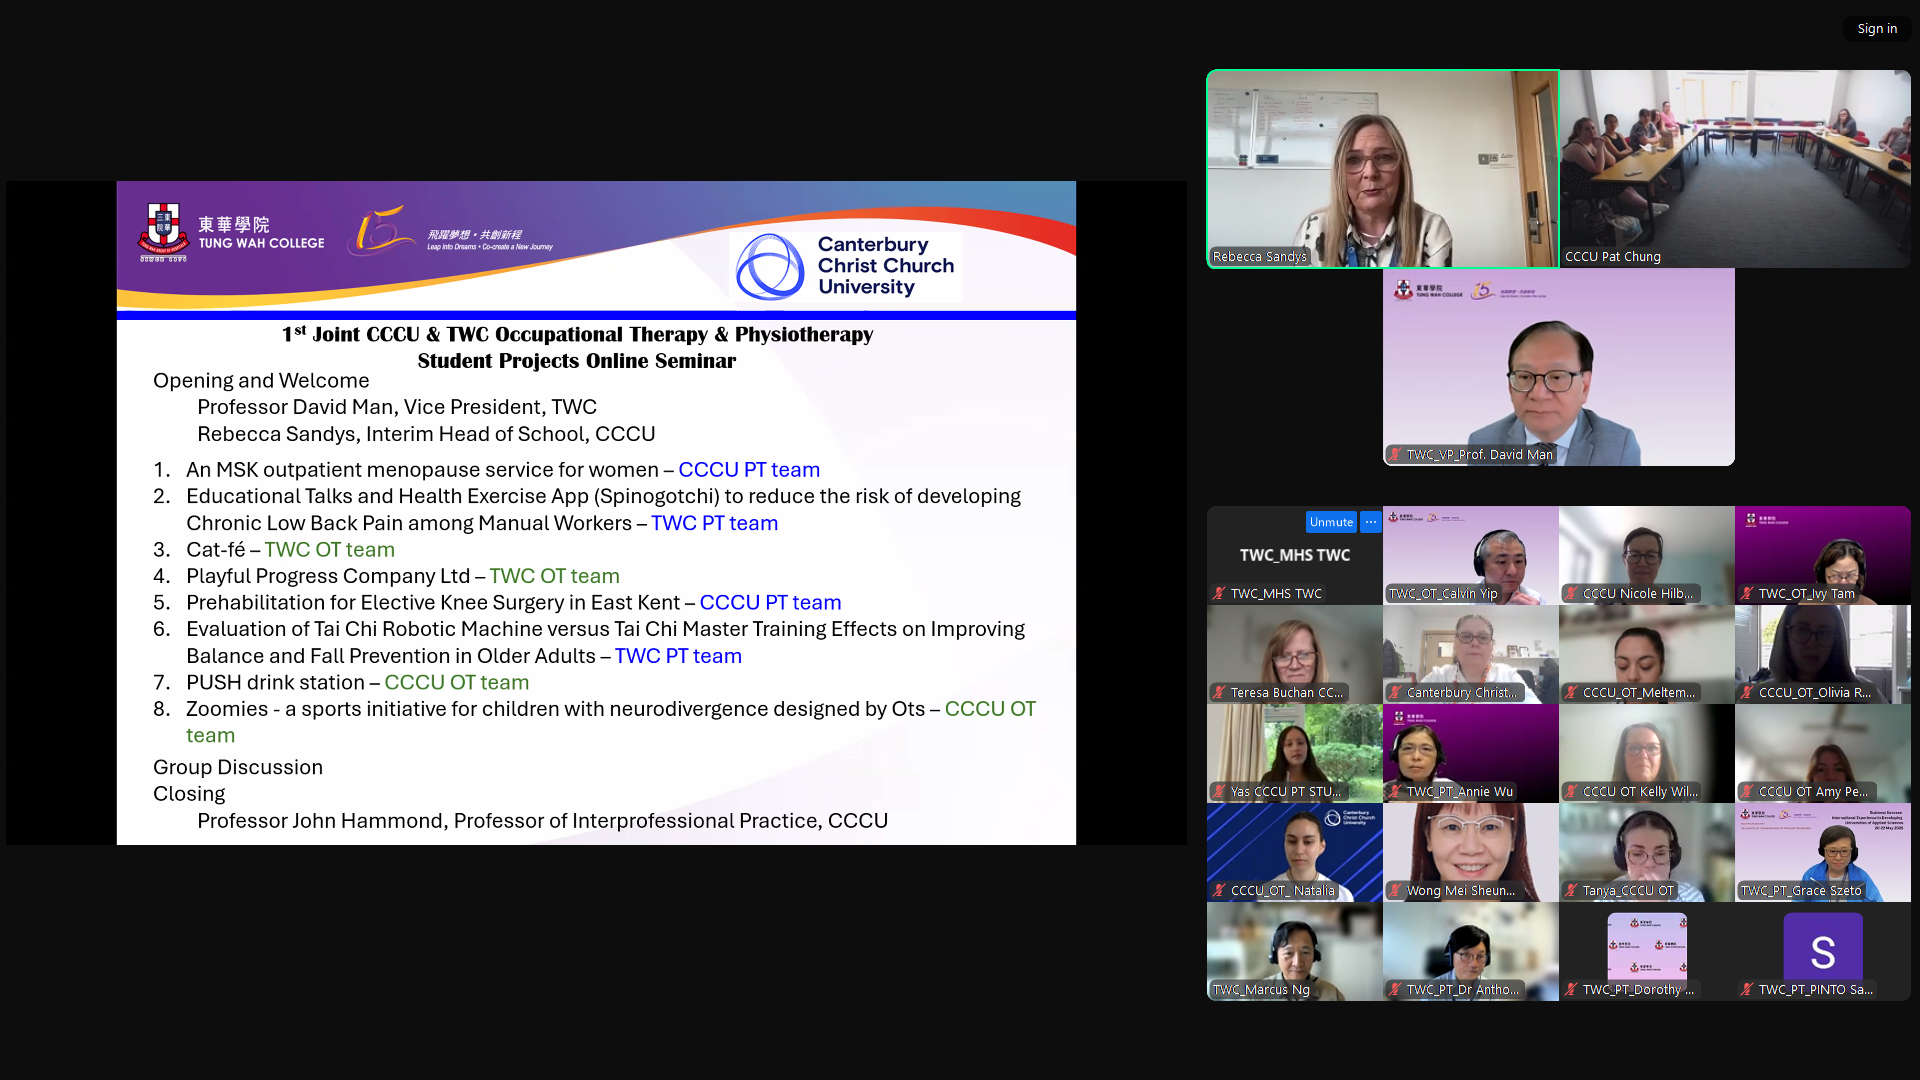Select TWC_OT_Calvin Yip video tile

pos(1471,555)
